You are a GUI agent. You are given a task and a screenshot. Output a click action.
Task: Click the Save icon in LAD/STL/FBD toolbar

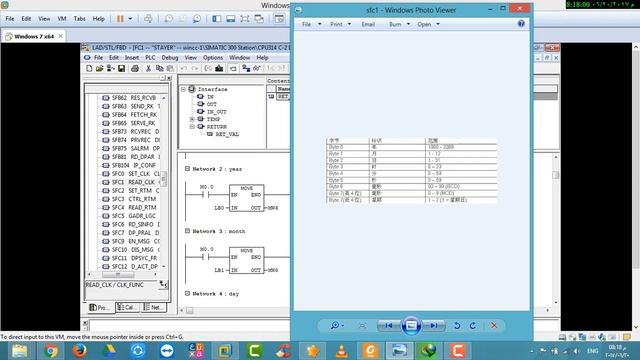click(x=121, y=69)
